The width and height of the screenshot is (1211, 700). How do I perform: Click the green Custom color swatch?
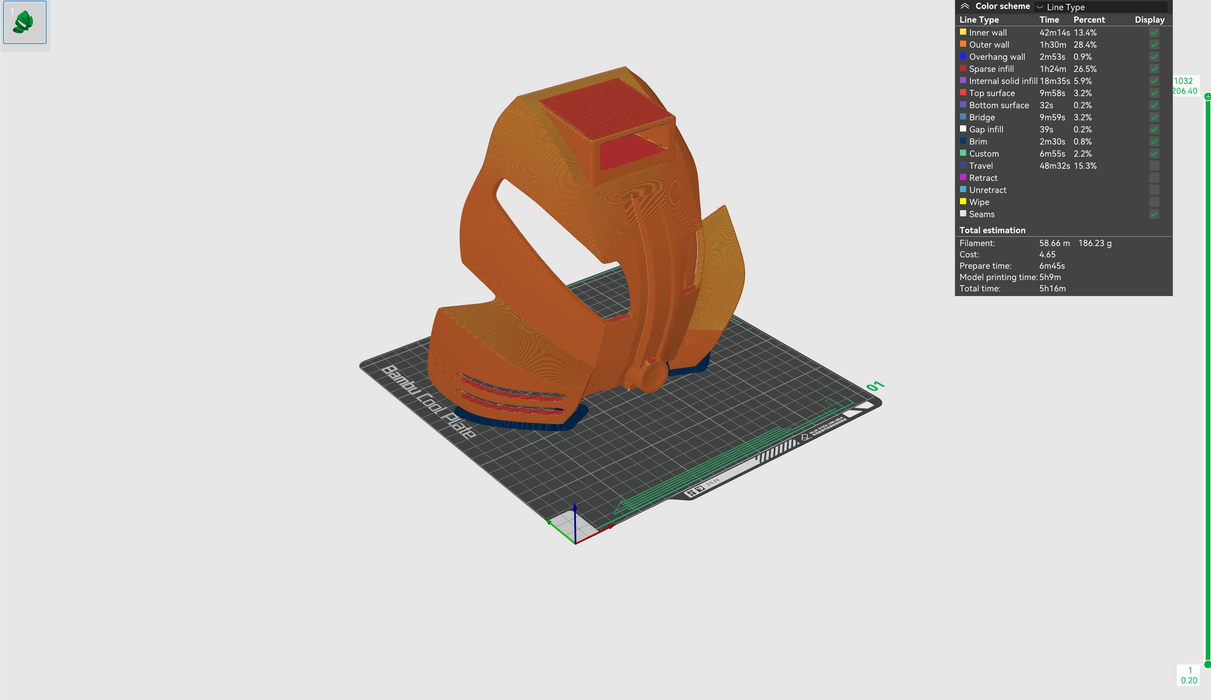pyautogui.click(x=963, y=154)
